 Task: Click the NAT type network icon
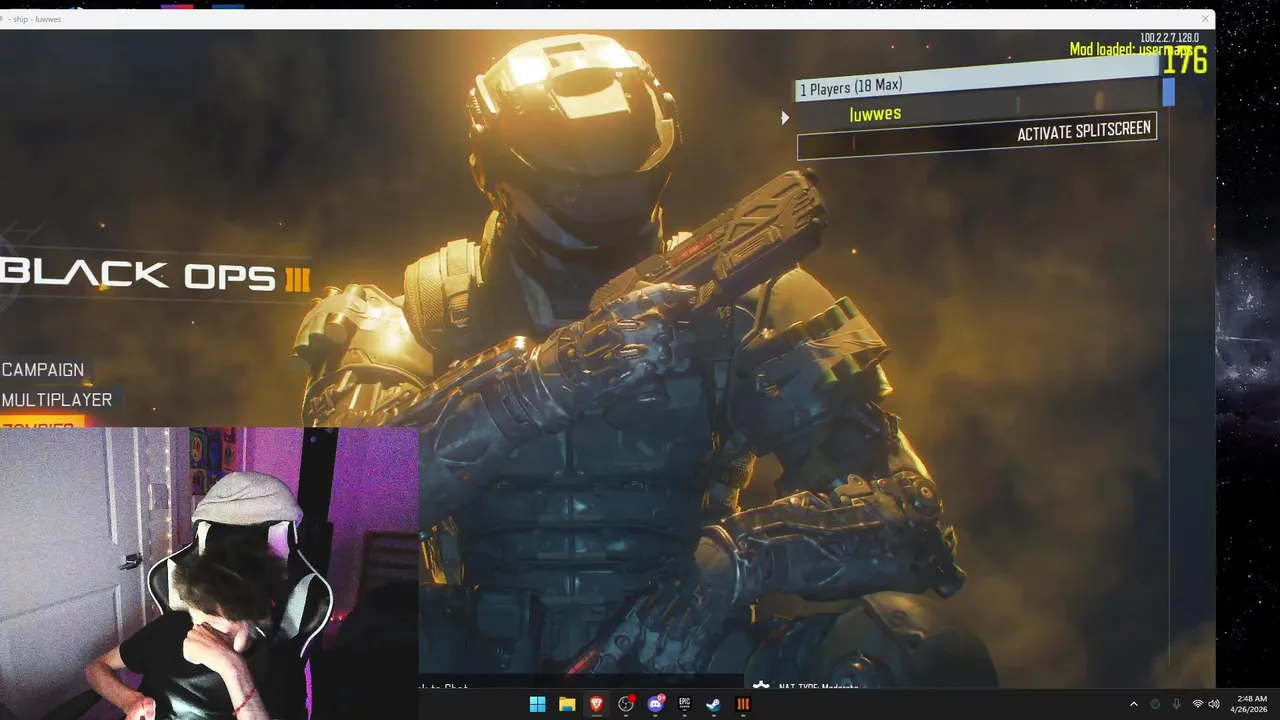(x=761, y=687)
